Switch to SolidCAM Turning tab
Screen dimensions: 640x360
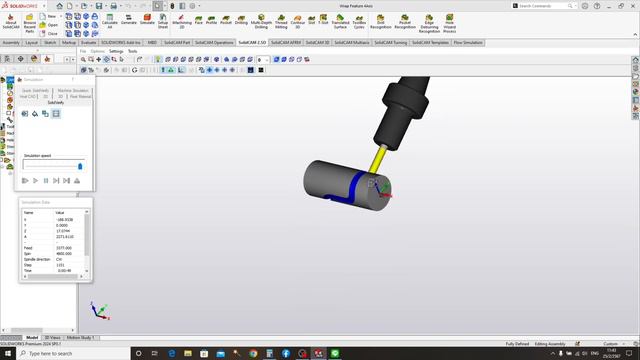[391, 42]
